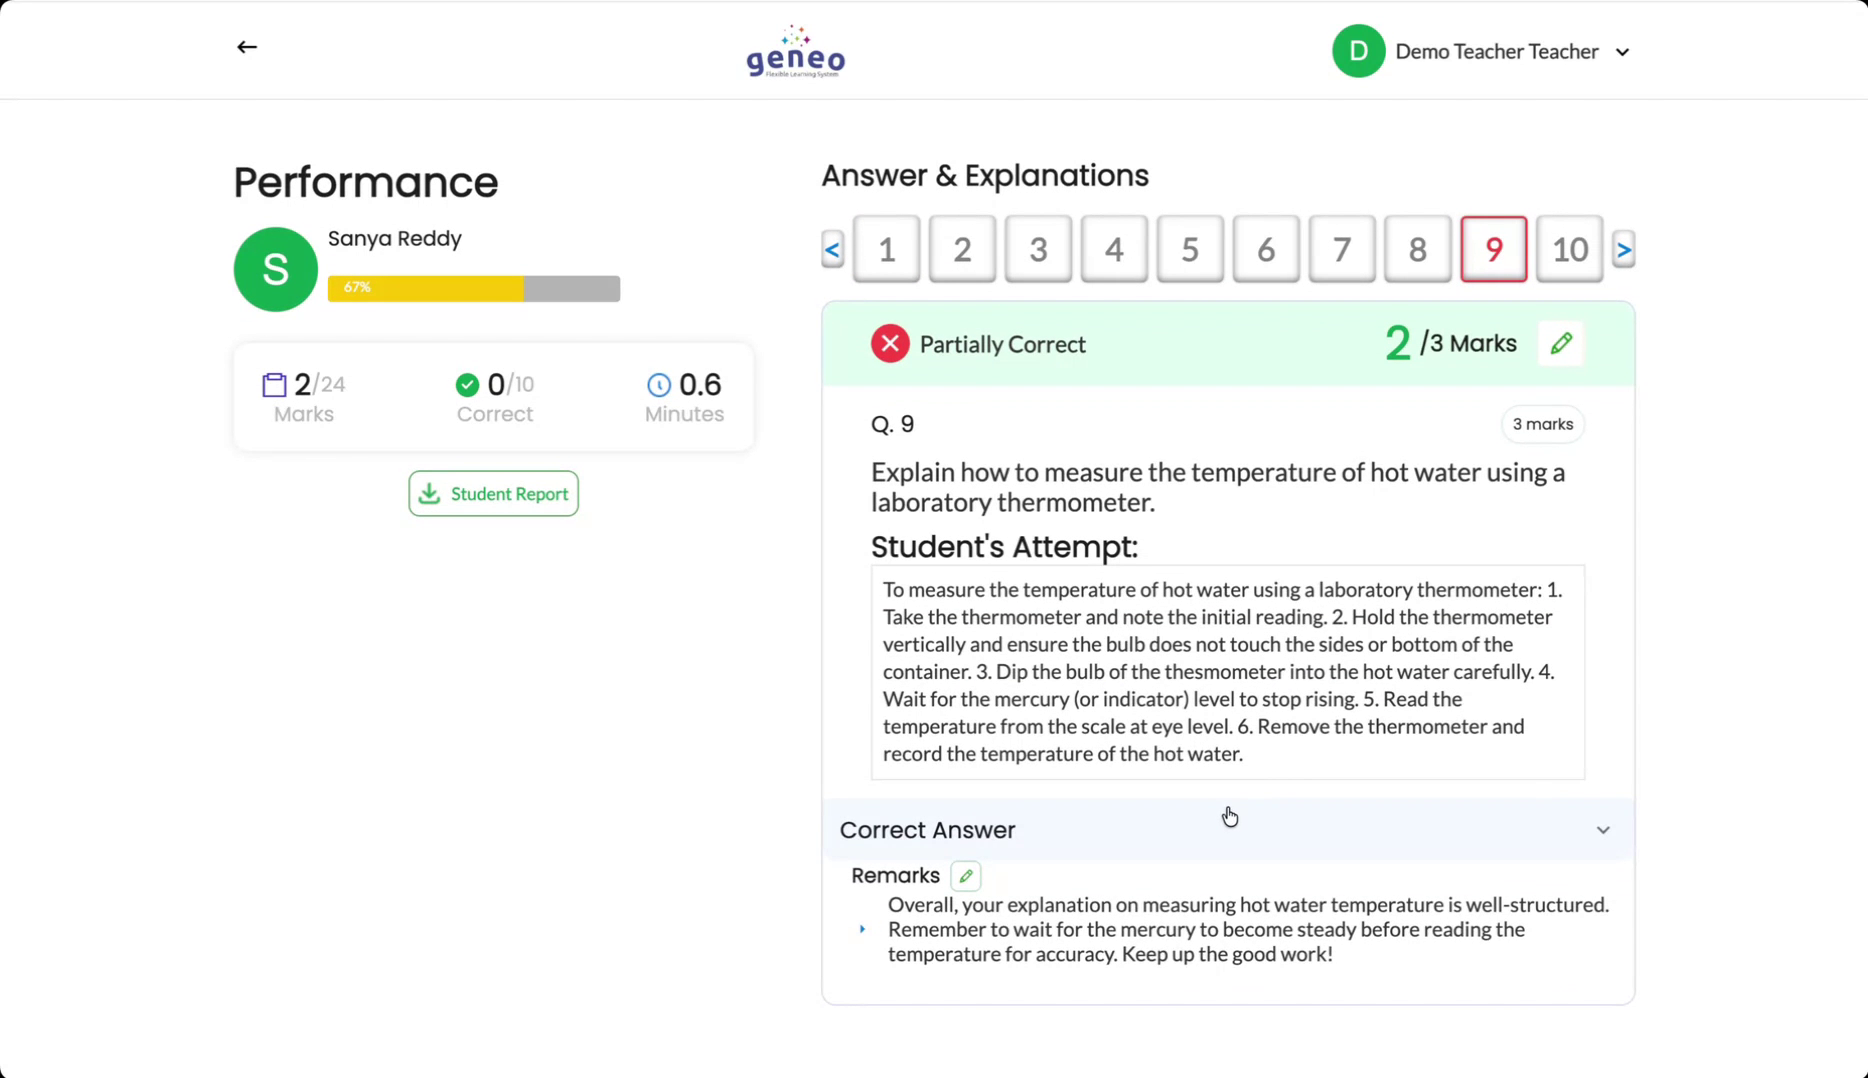Click the back arrow icon
1868x1078 pixels.
246,47
